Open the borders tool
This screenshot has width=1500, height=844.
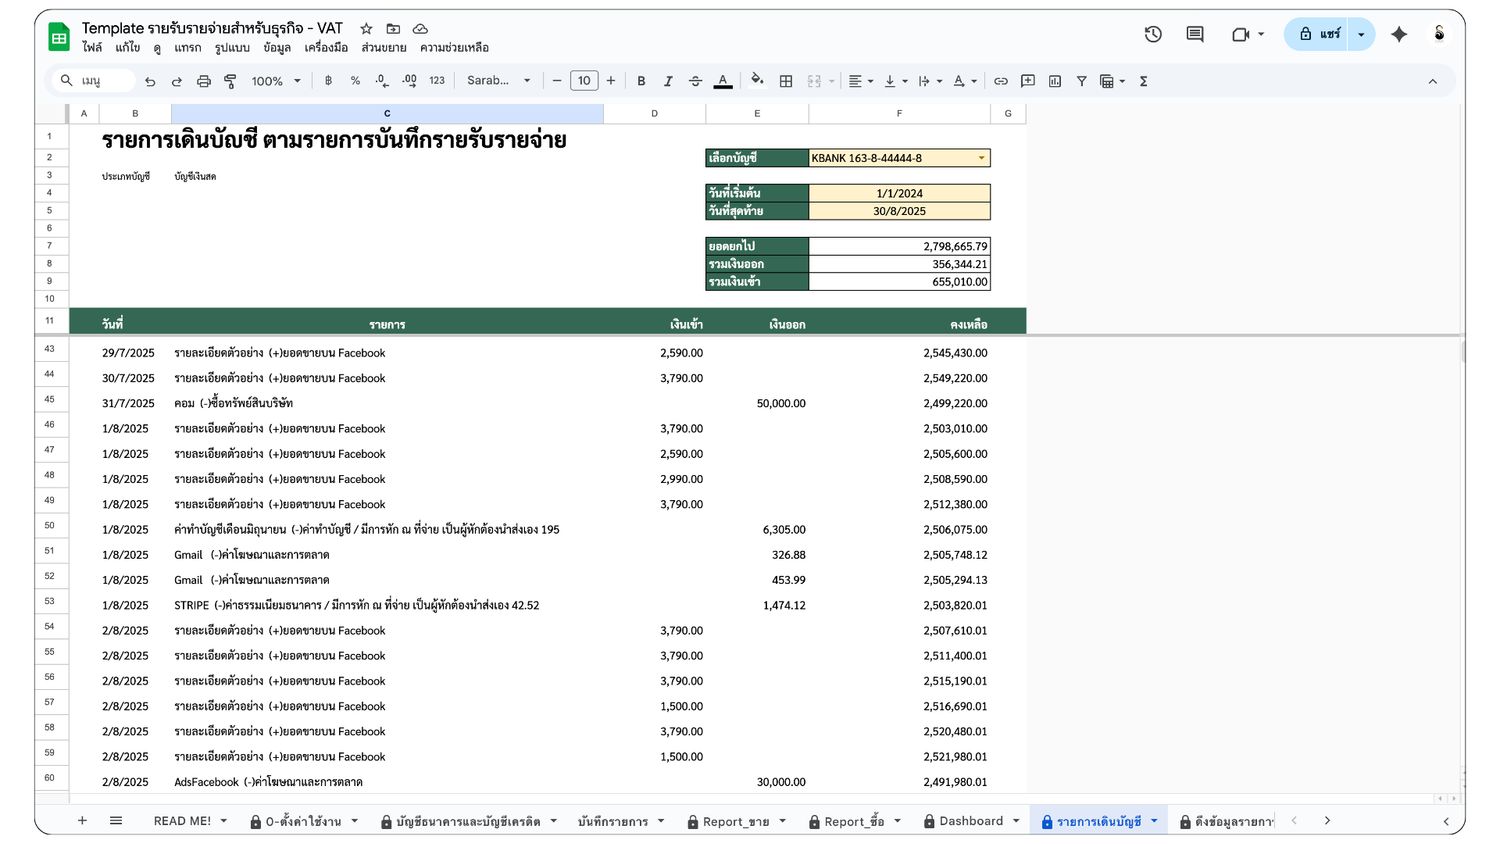[786, 81]
